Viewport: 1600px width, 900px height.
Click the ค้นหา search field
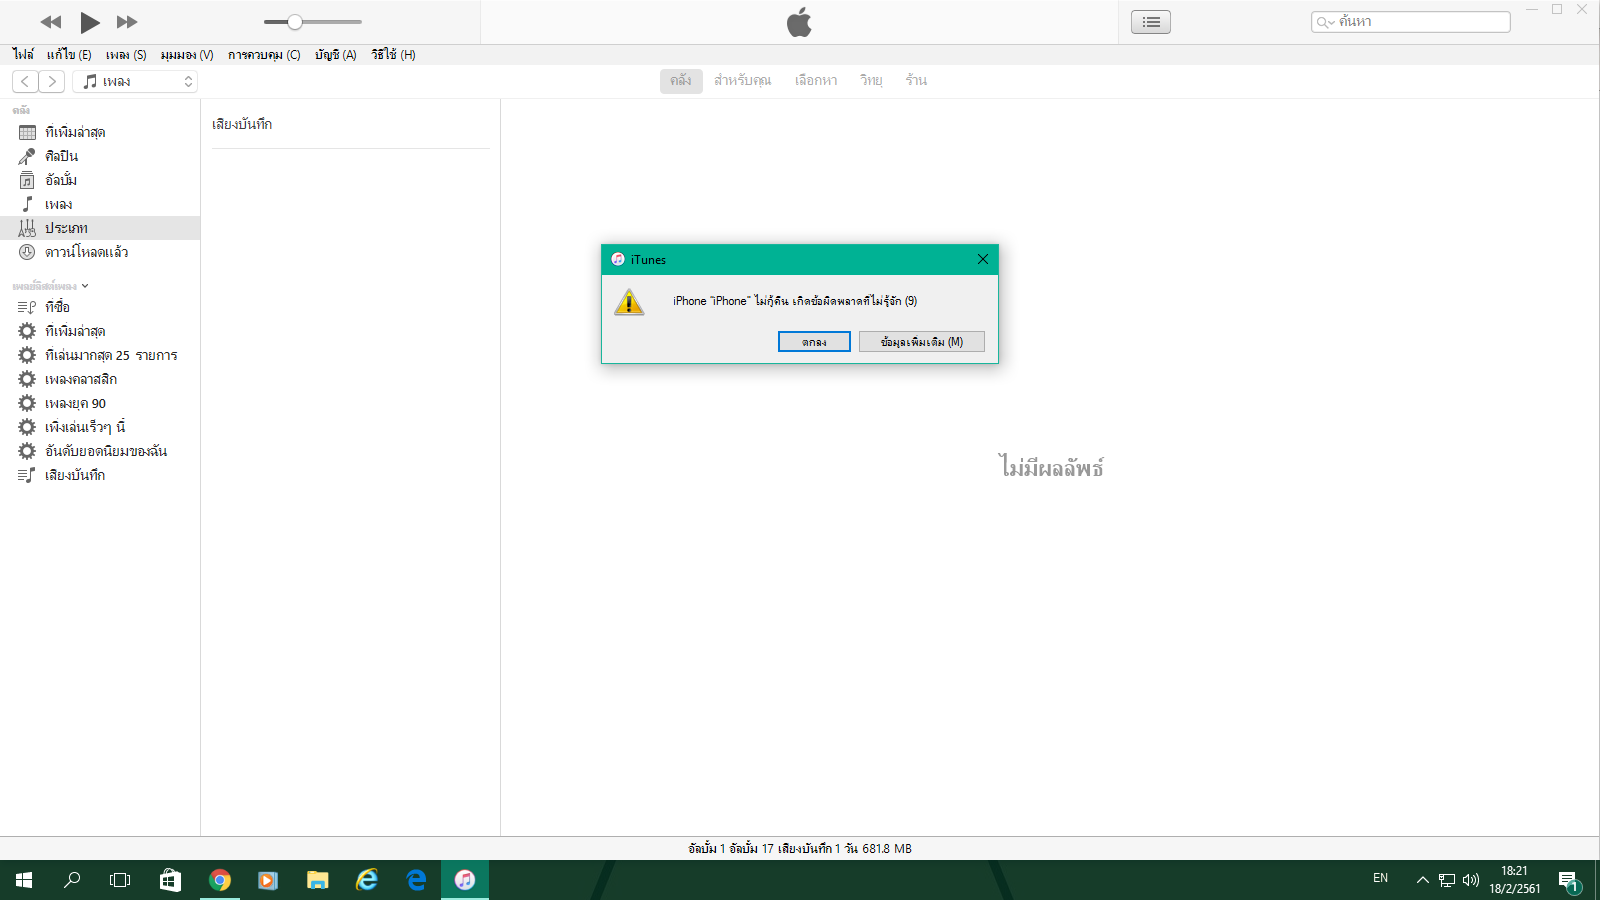tap(1411, 22)
